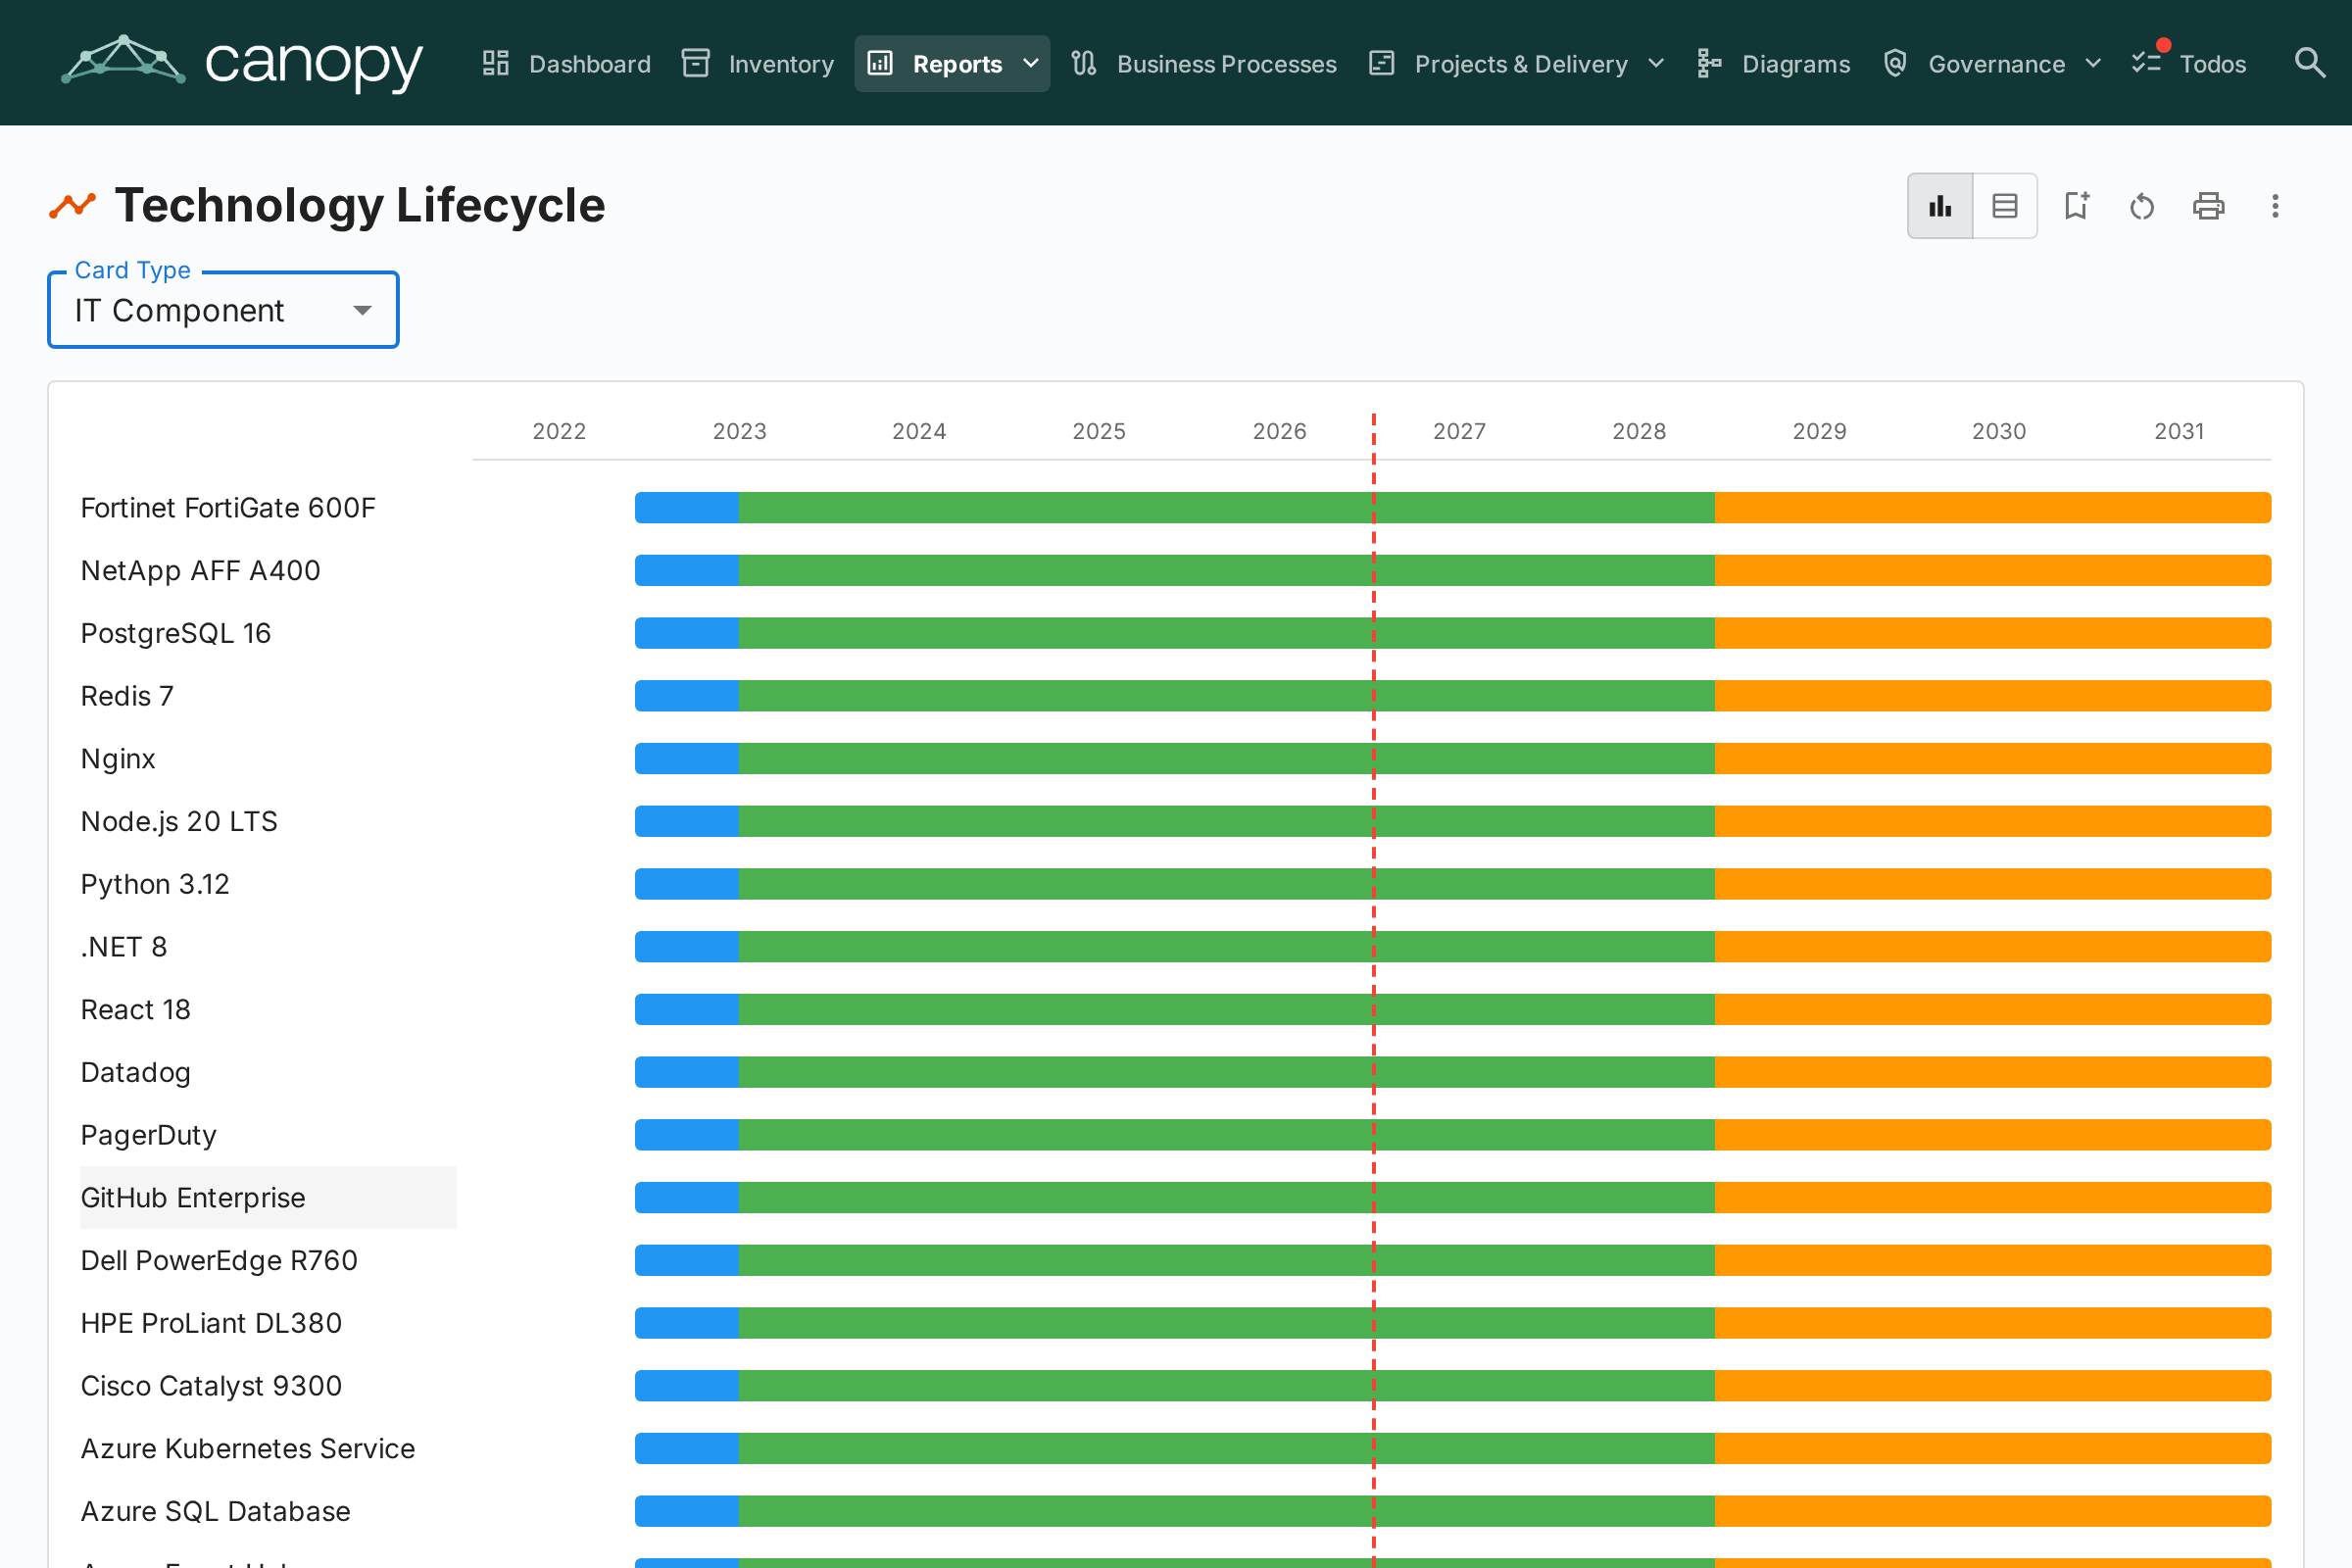Screen dimensions: 2352x1568
Task: Click the Canopy logo
Action: (x=242, y=63)
